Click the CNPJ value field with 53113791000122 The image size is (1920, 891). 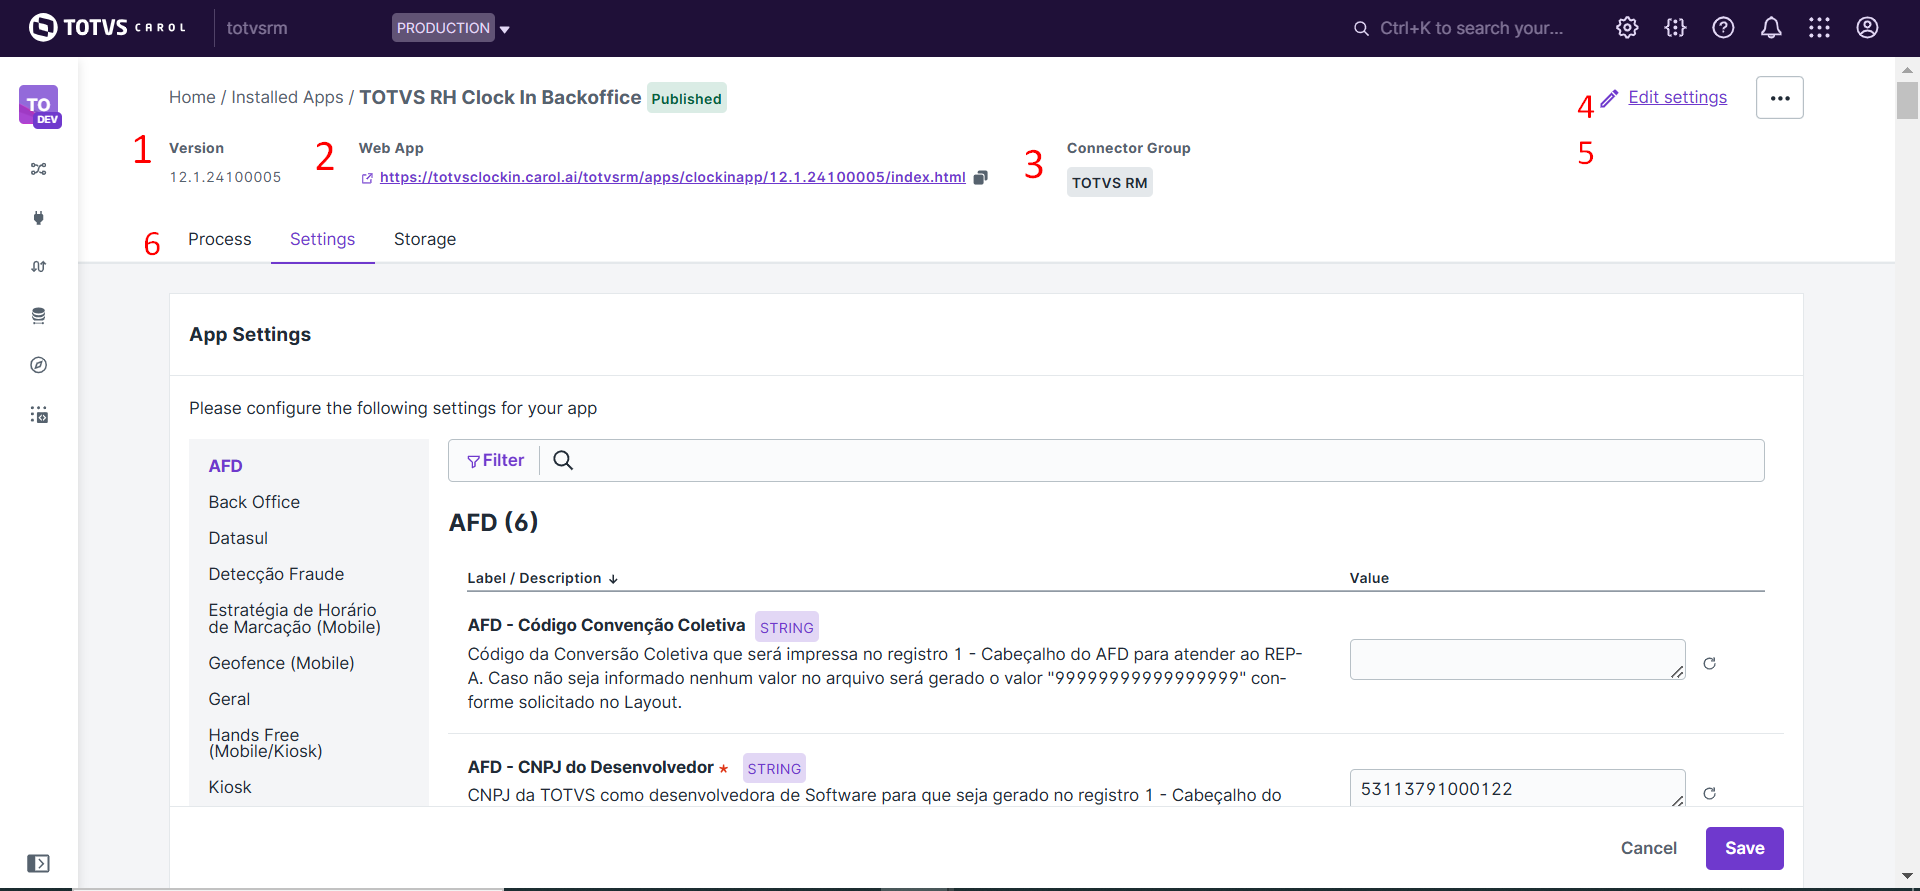pos(1517,788)
